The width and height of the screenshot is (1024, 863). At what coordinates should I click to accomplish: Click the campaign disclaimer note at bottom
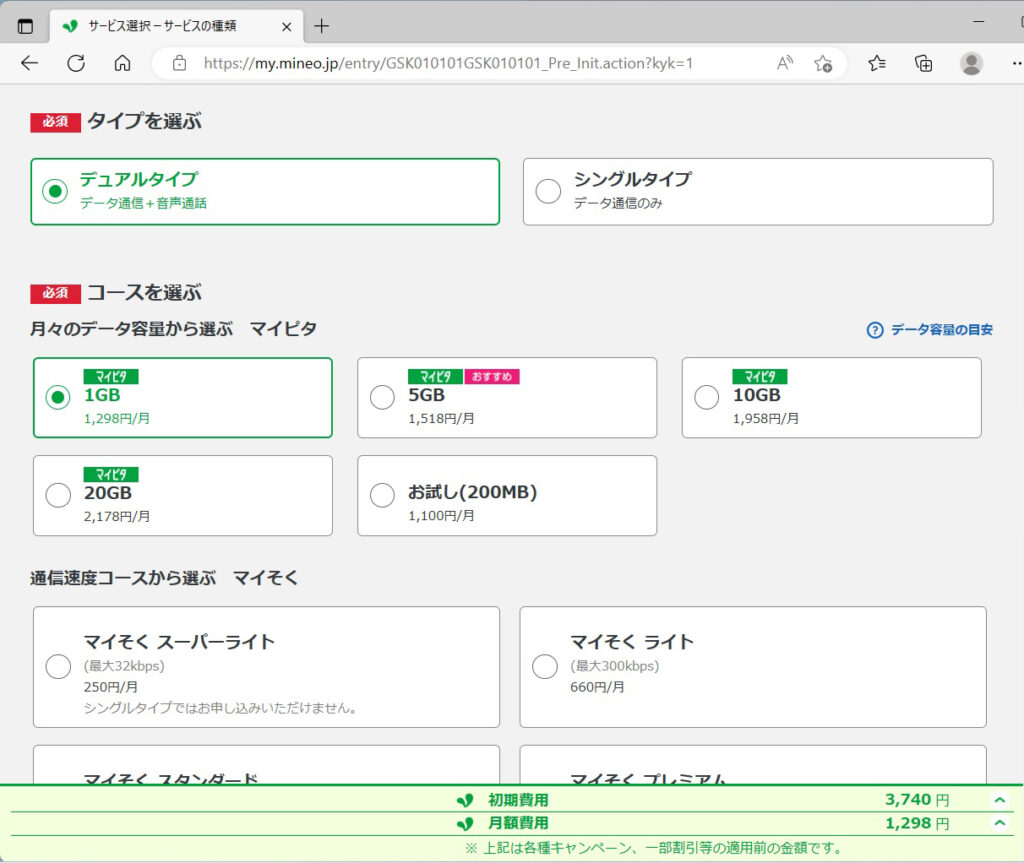tap(653, 848)
